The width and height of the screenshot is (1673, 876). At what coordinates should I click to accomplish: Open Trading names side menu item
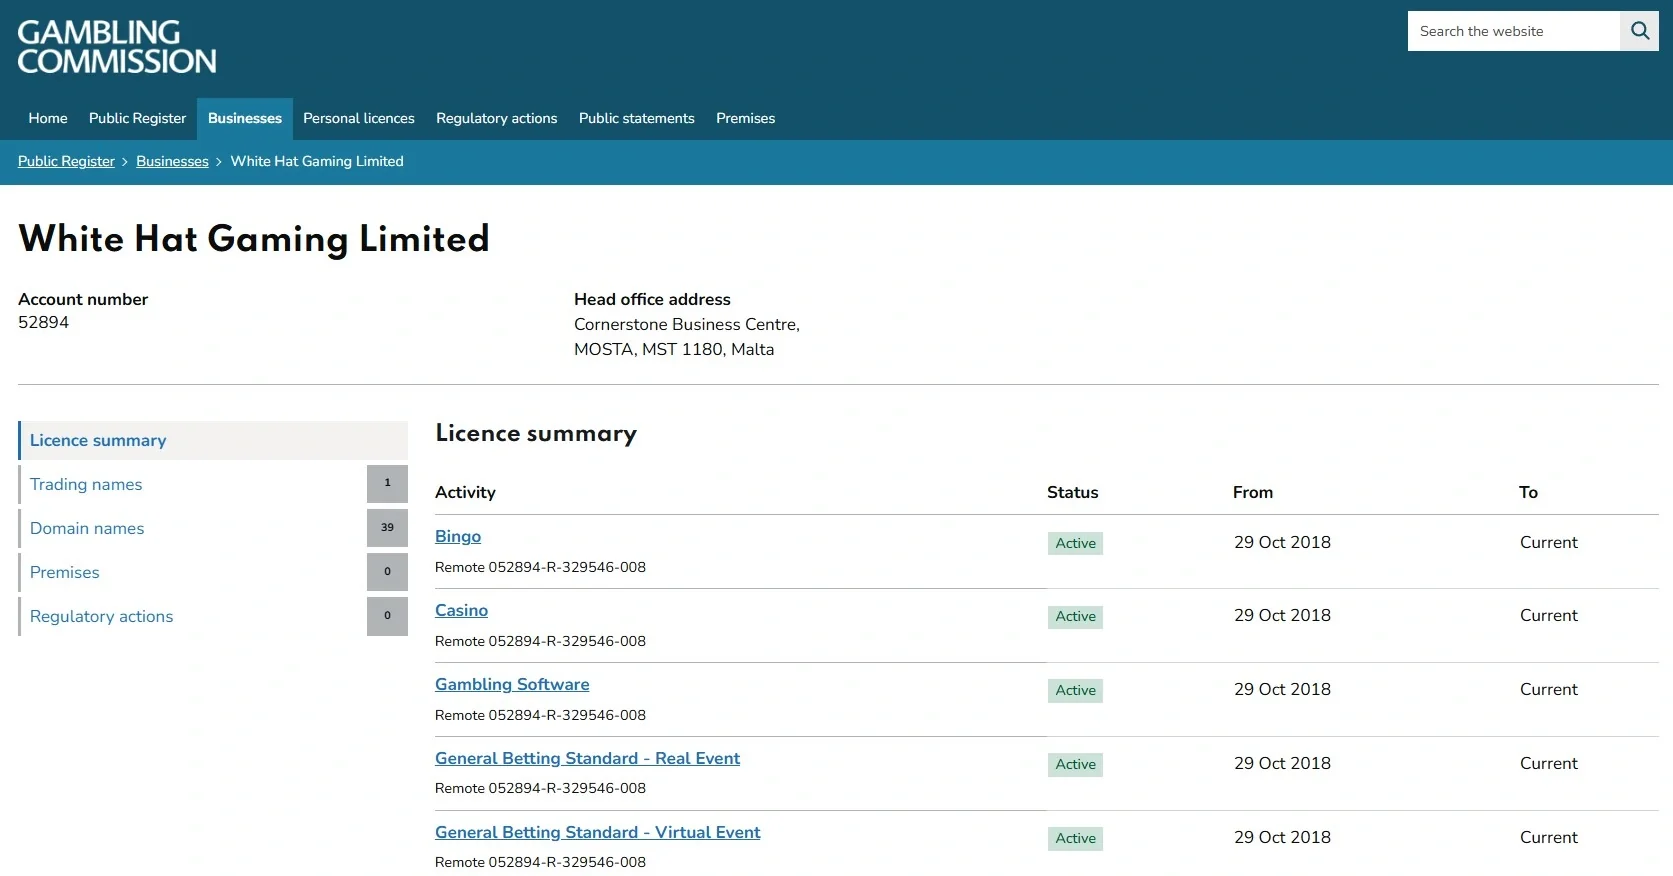pos(86,484)
